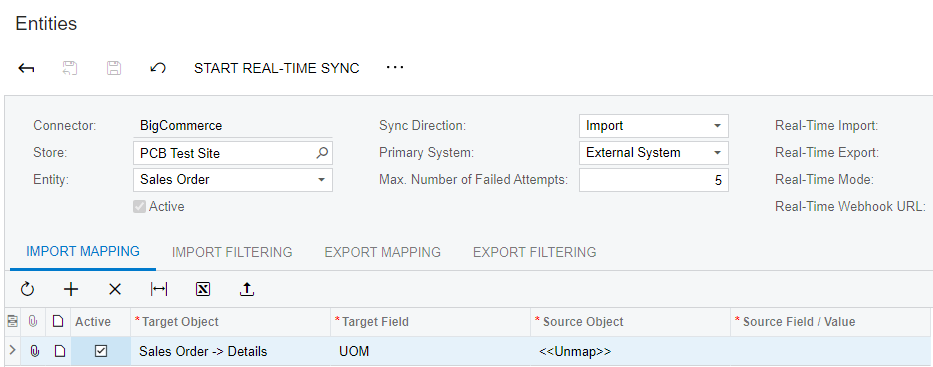Click the save disk icon
Image resolution: width=933 pixels, height=367 pixels.
click(114, 68)
